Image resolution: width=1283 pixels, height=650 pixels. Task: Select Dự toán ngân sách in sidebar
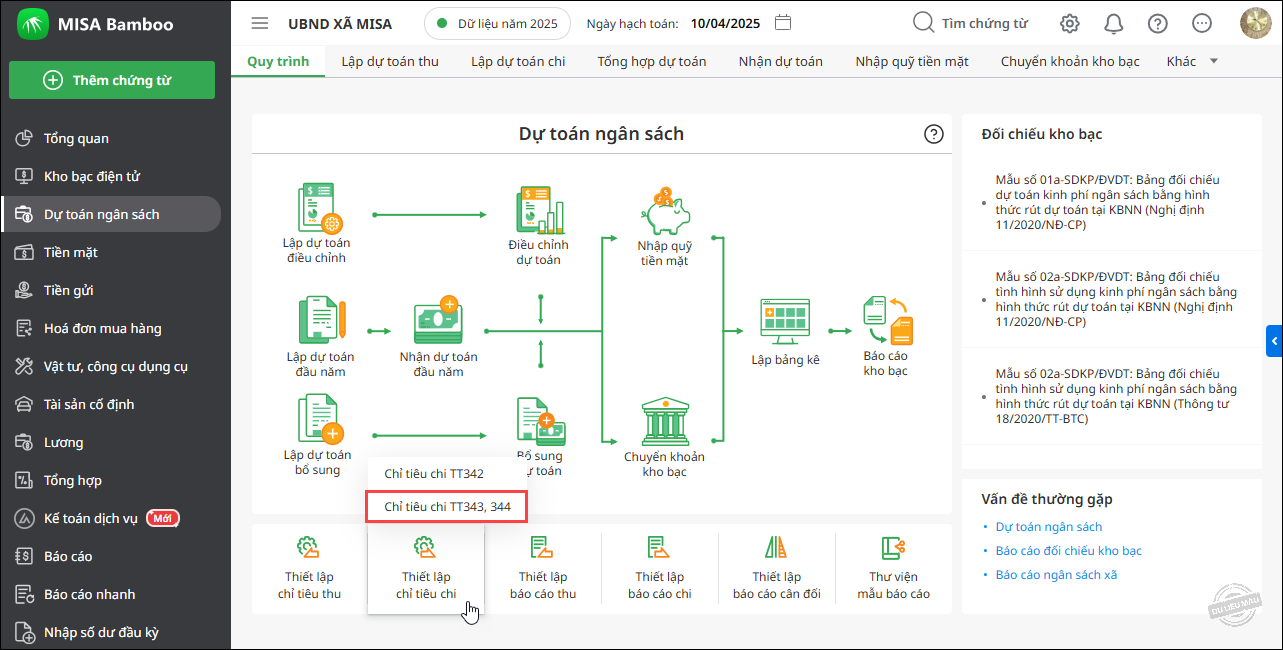click(x=112, y=214)
